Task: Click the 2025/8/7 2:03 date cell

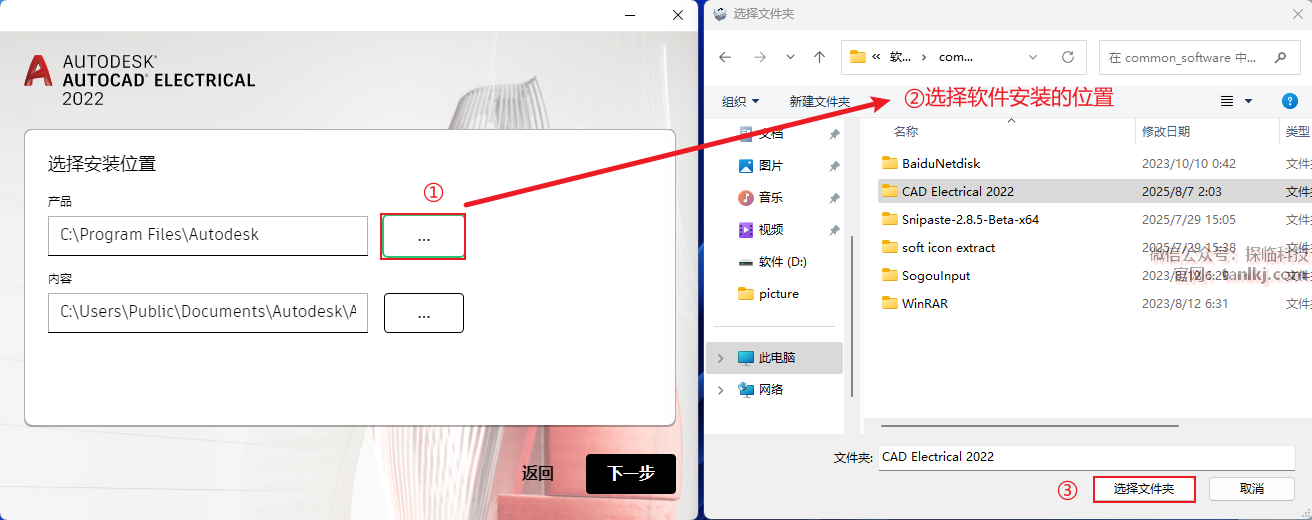Action: tap(1182, 191)
